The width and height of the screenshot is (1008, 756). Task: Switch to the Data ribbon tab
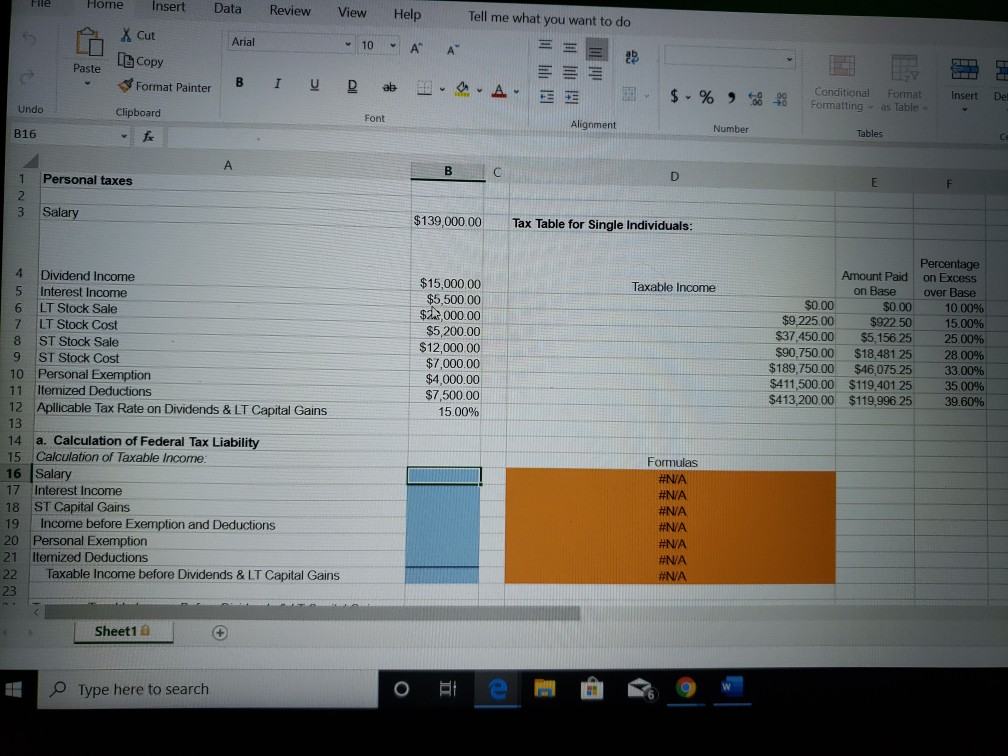click(227, 8)
